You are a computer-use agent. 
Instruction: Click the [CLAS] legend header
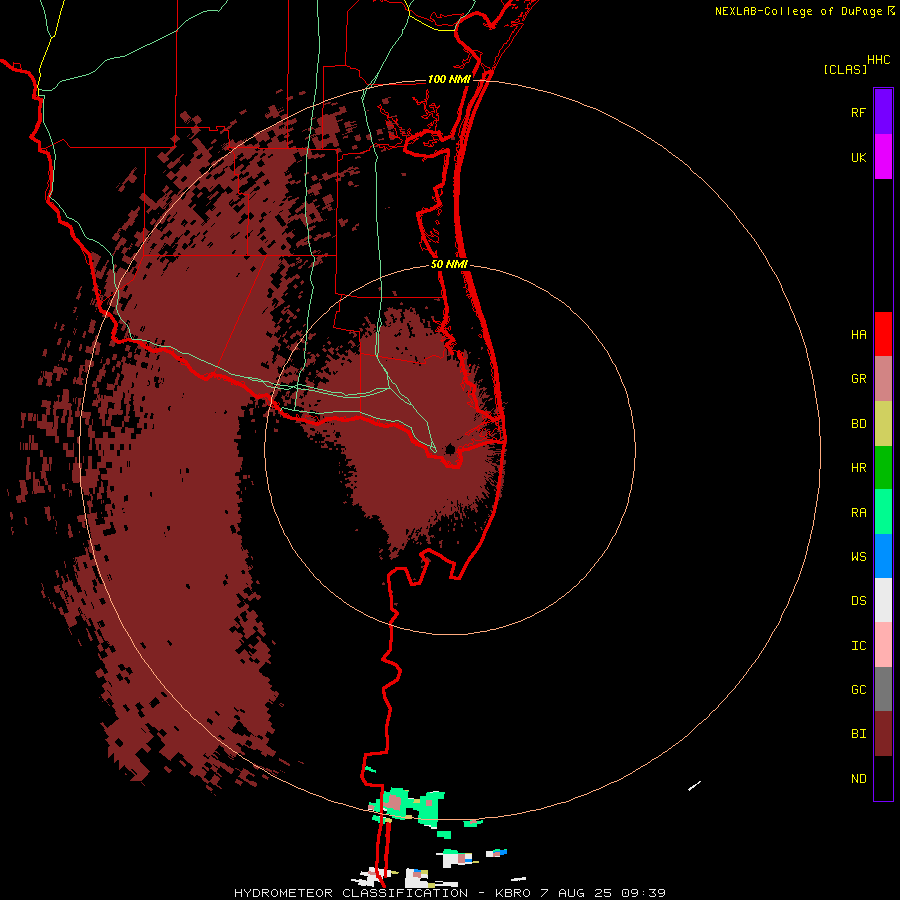click(x=845, y=70)
